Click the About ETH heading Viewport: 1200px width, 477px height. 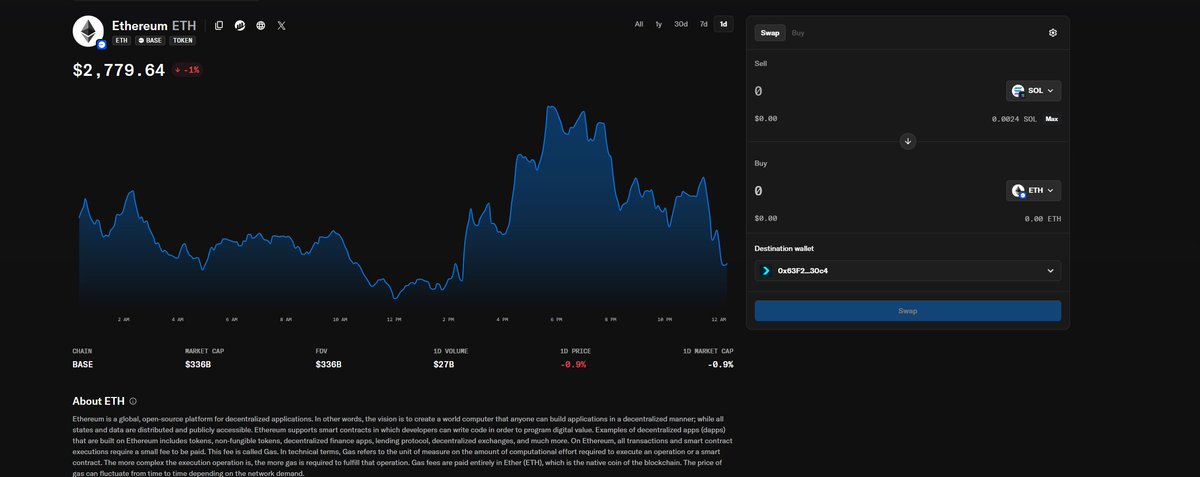98,401
